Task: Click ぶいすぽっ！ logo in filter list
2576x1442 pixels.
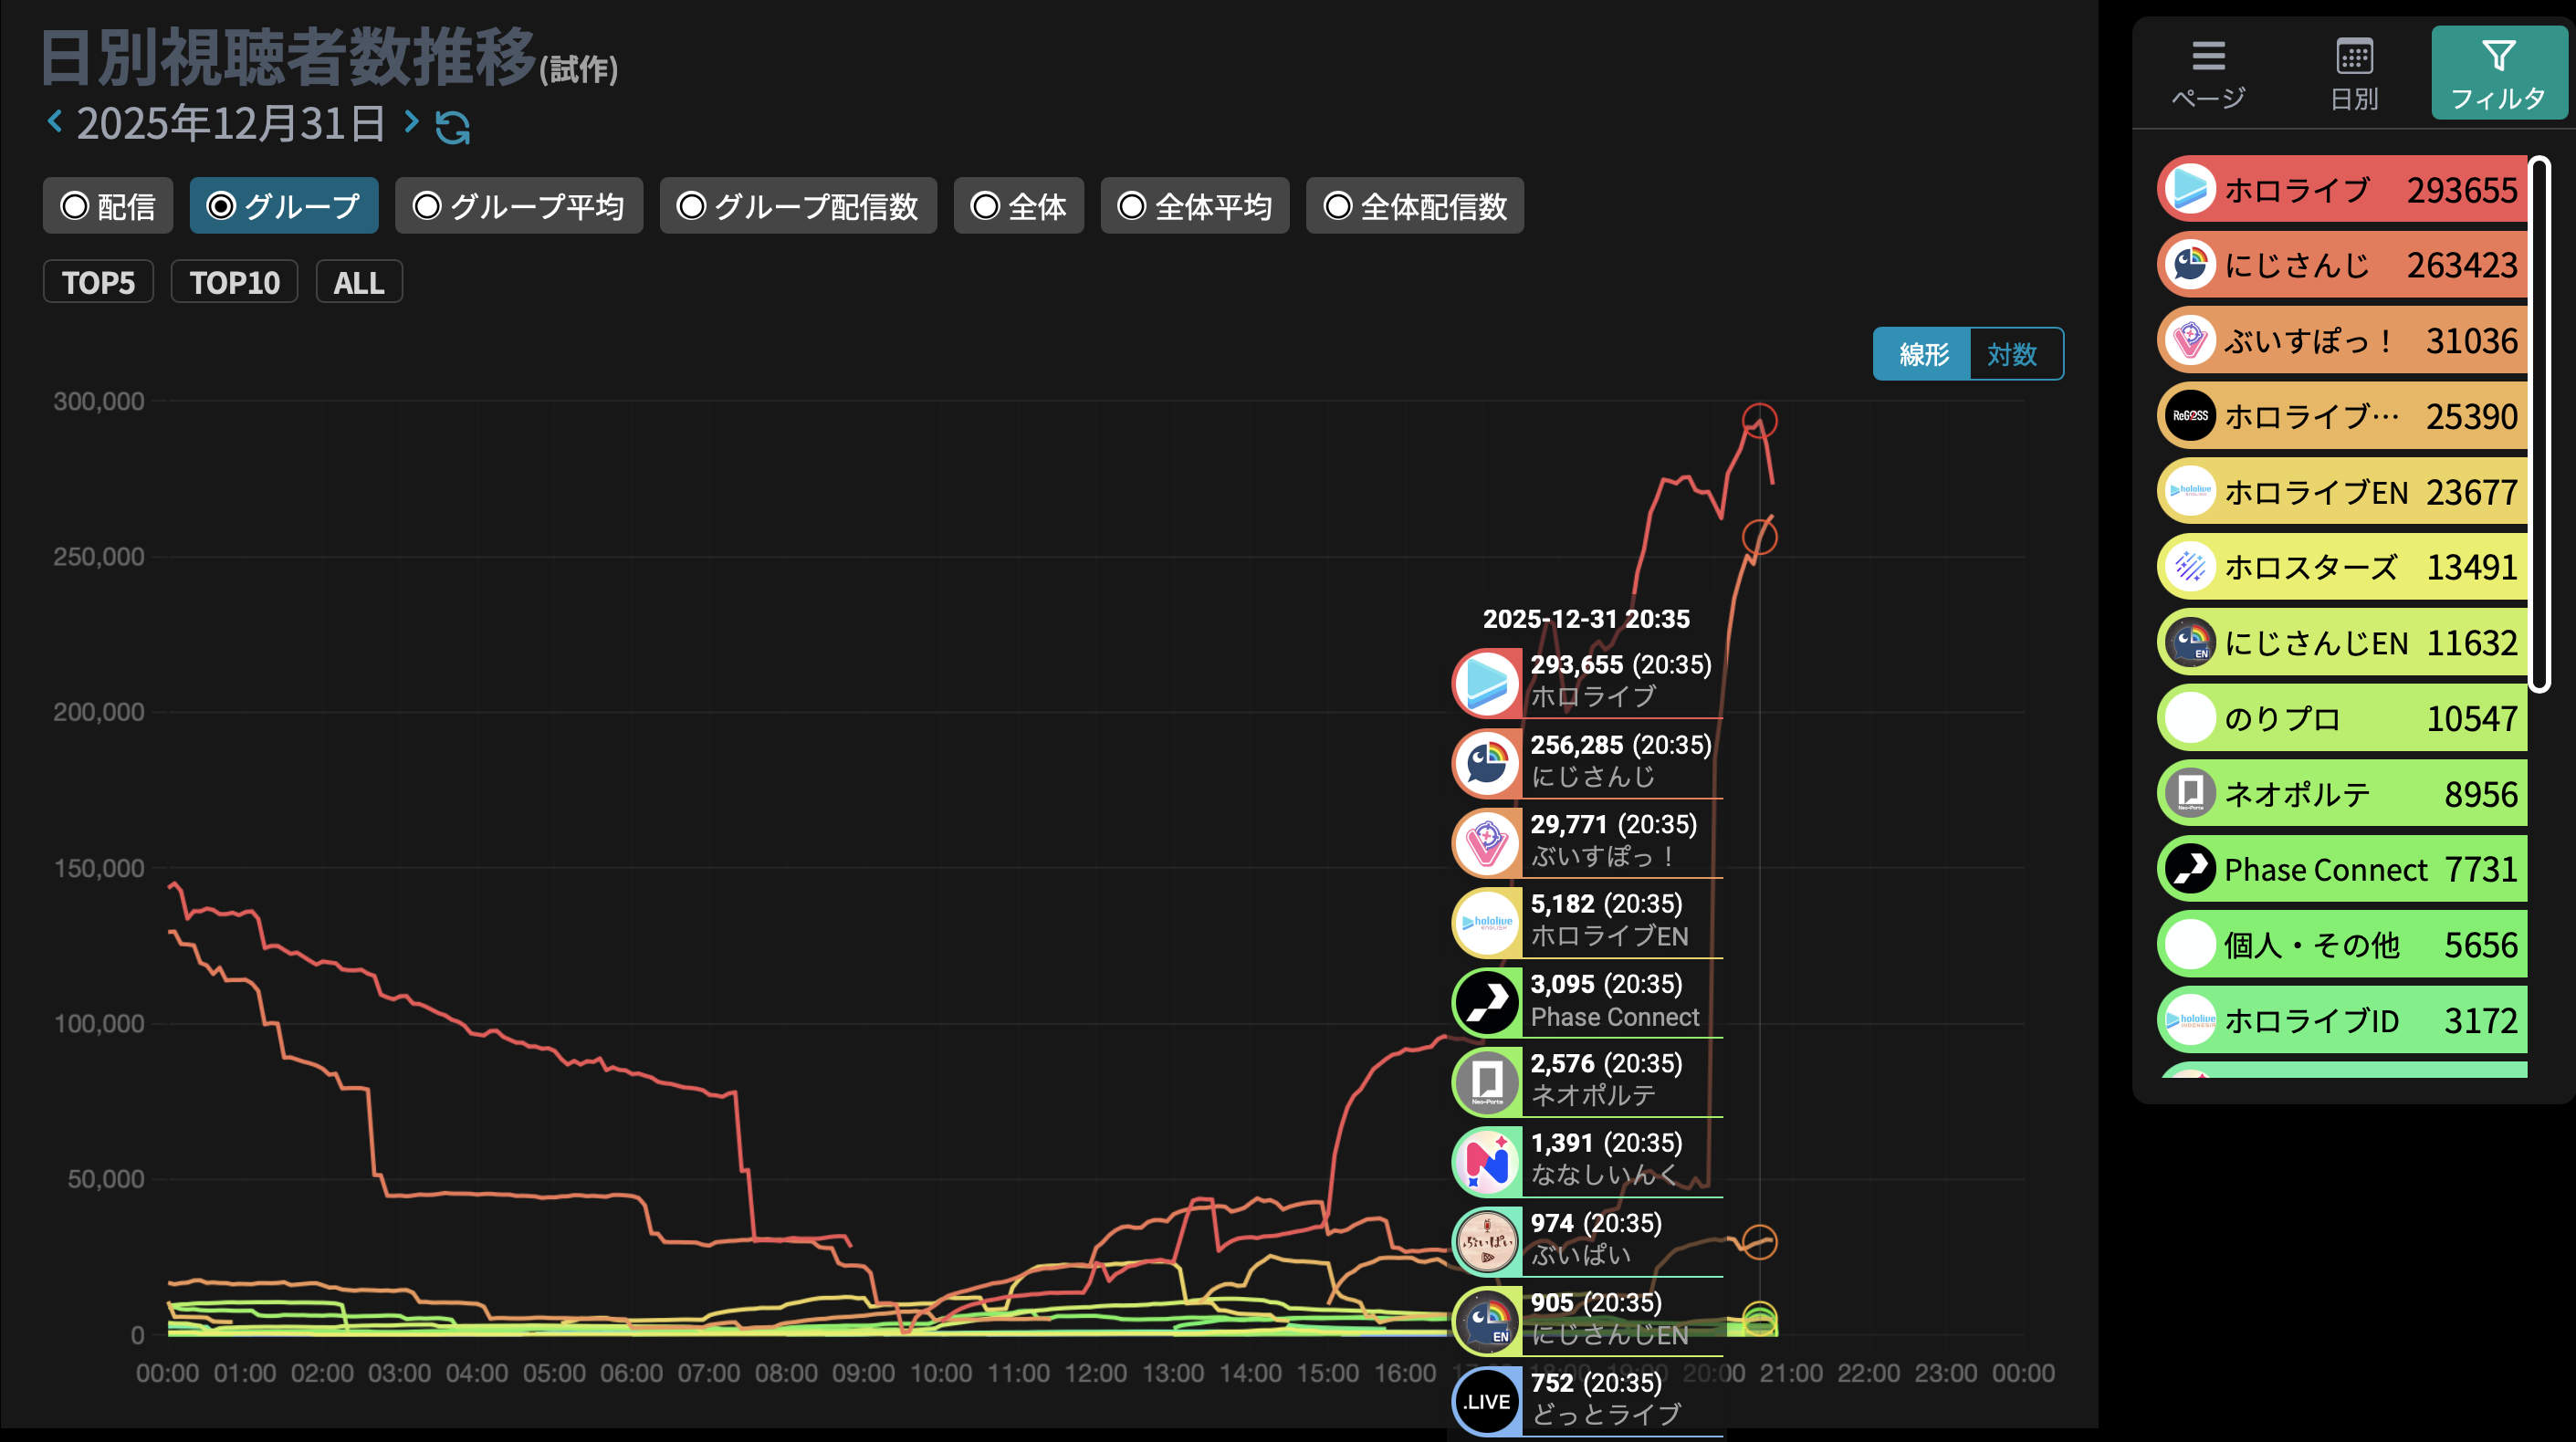Action: [2190, 341]
